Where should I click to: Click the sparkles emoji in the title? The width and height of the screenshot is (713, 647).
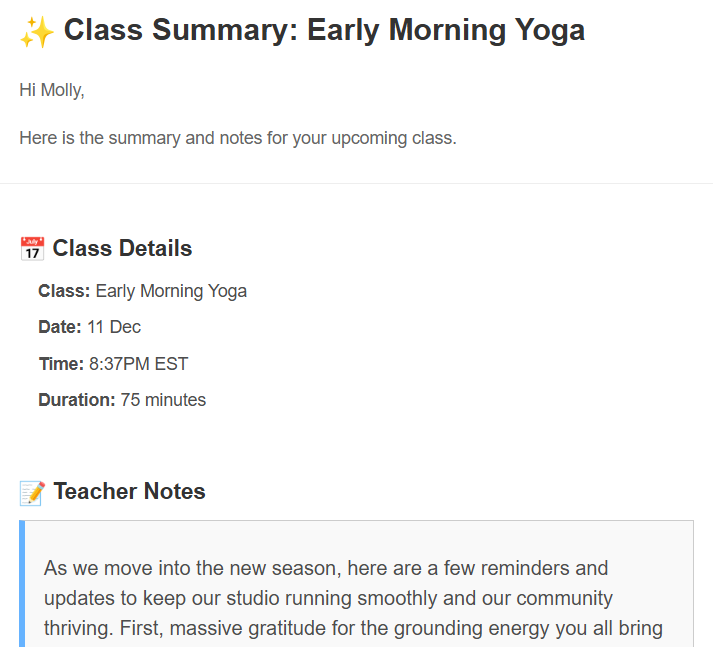tap(36, 31)
